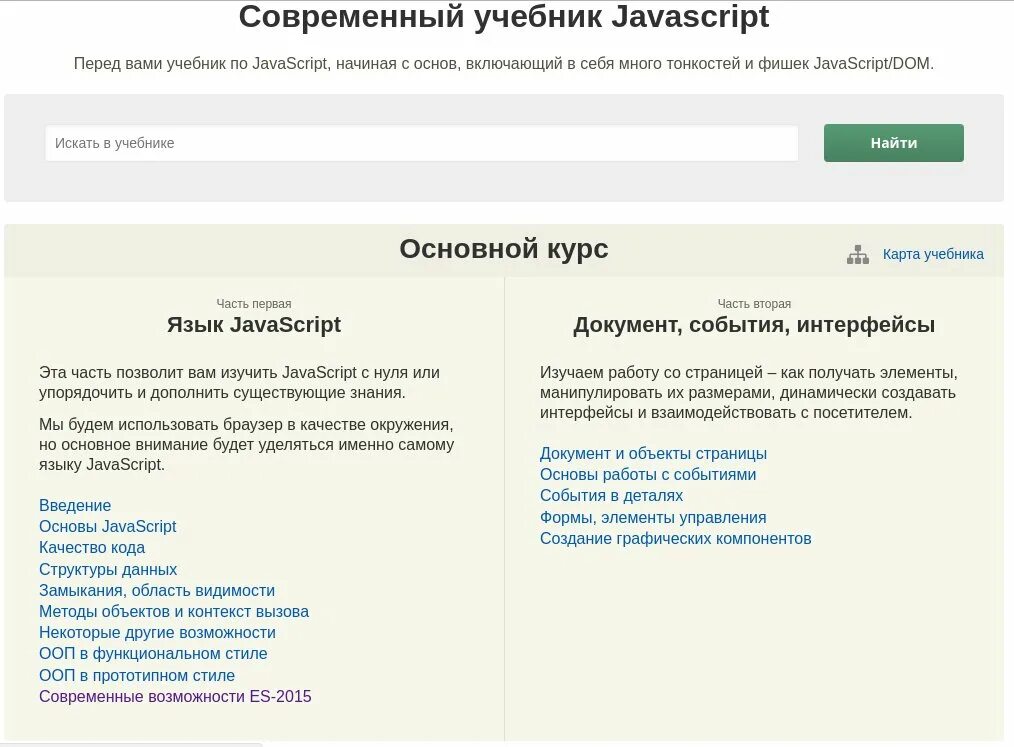Open the Карта учебника link
The width and height of the screenshot is (1014, 747).
click(x=933, y=254)
